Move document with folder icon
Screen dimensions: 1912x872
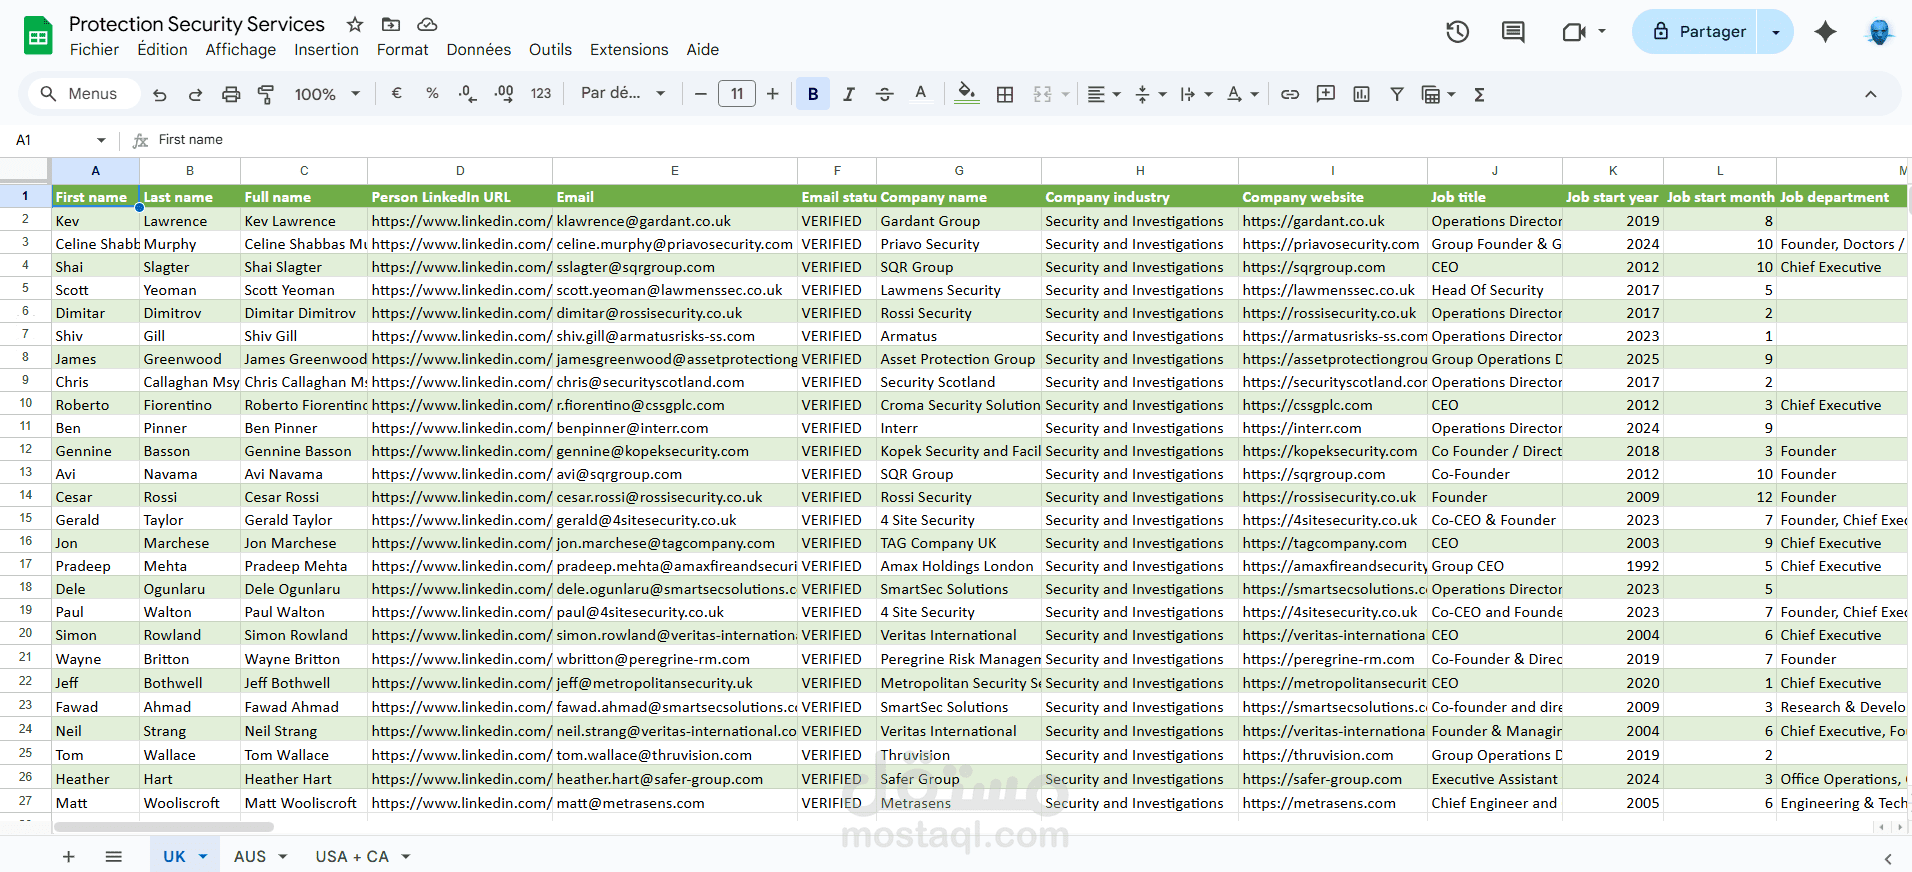(x=391, y=24)
